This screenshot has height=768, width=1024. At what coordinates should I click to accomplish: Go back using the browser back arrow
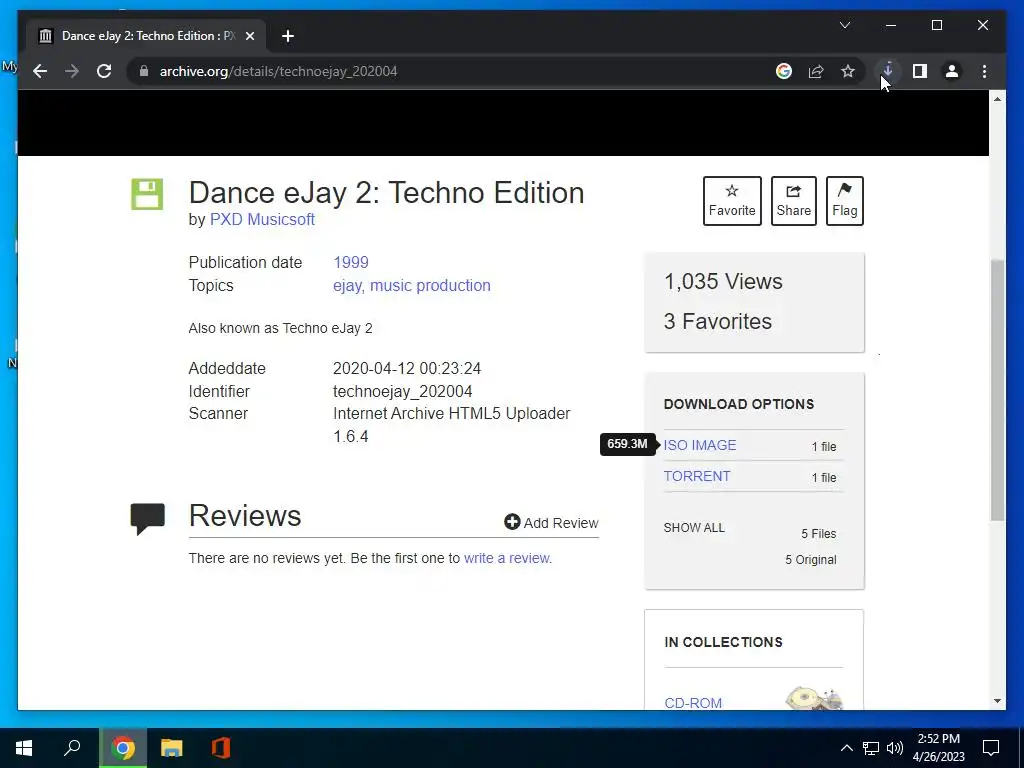pos(40,71)
